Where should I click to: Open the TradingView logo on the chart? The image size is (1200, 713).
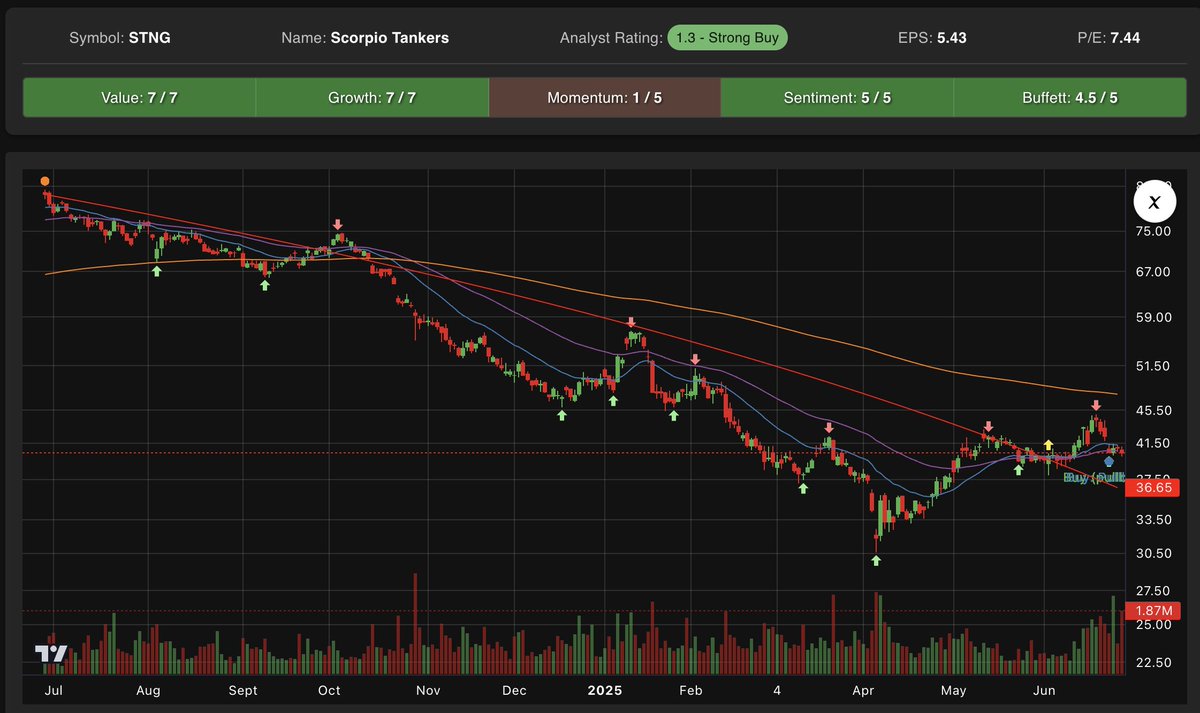coord(51,653)
